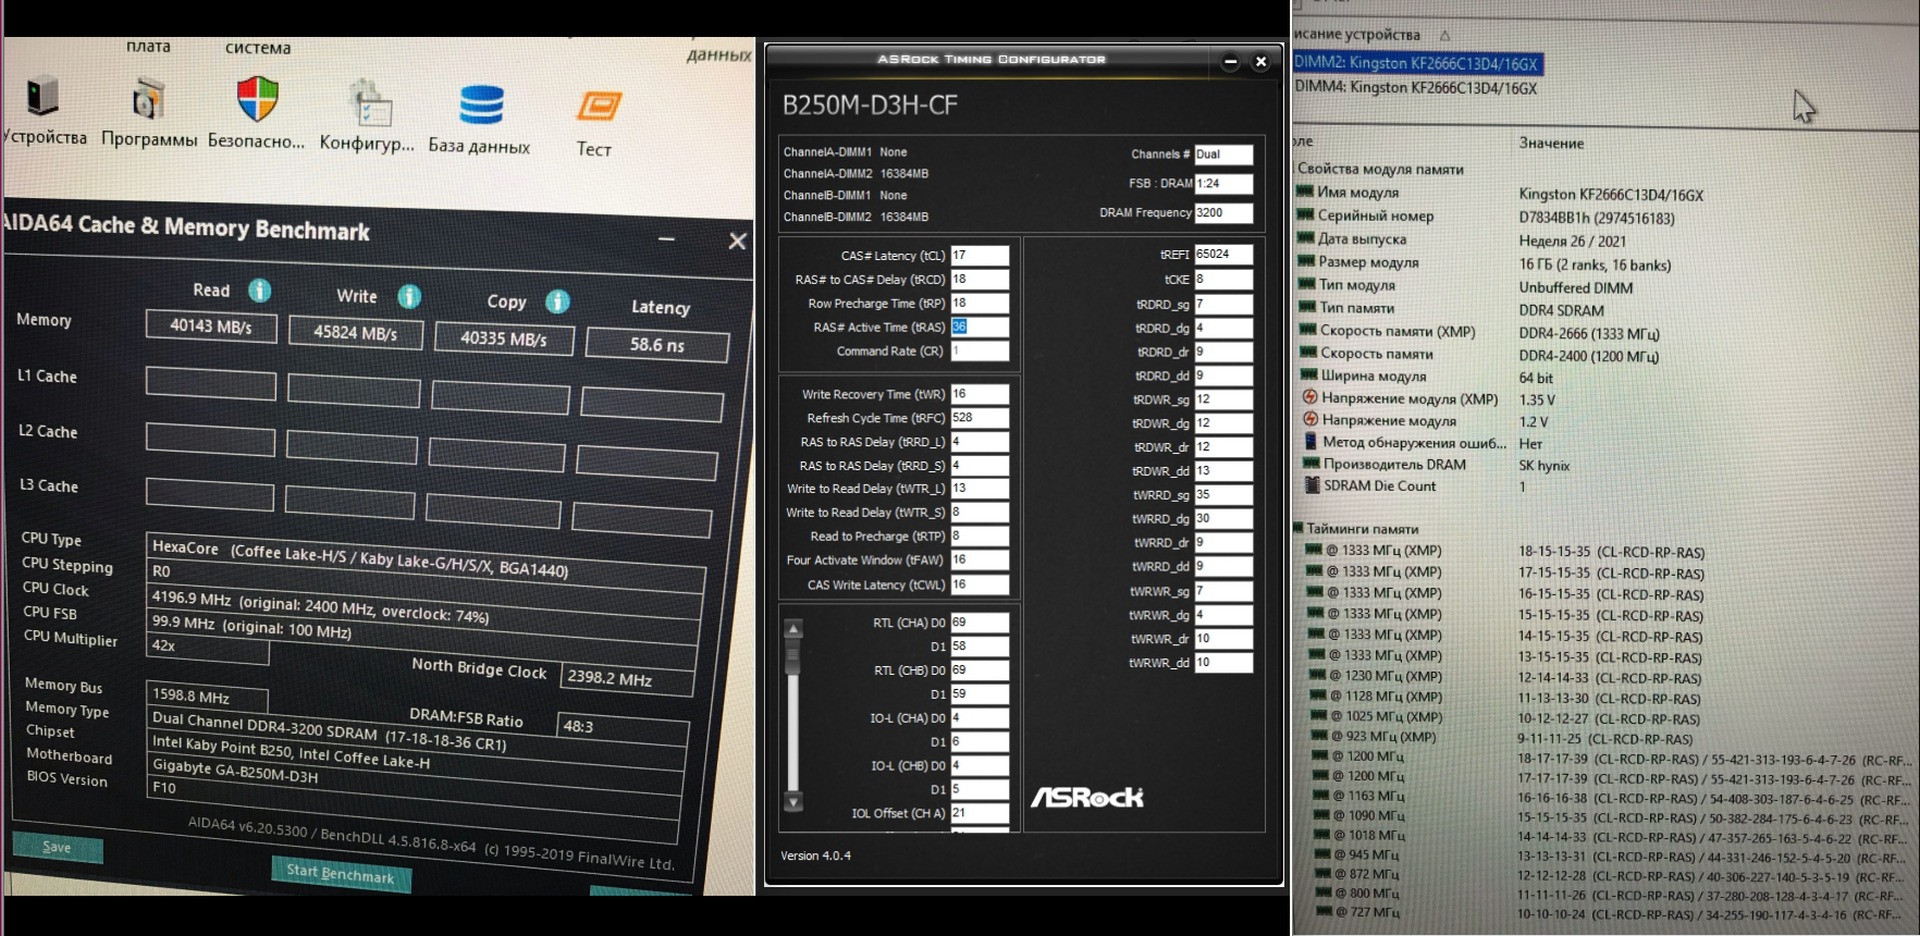
Task: Click the icon beside Дата выпуска
Action: [x=1306, y=238]
